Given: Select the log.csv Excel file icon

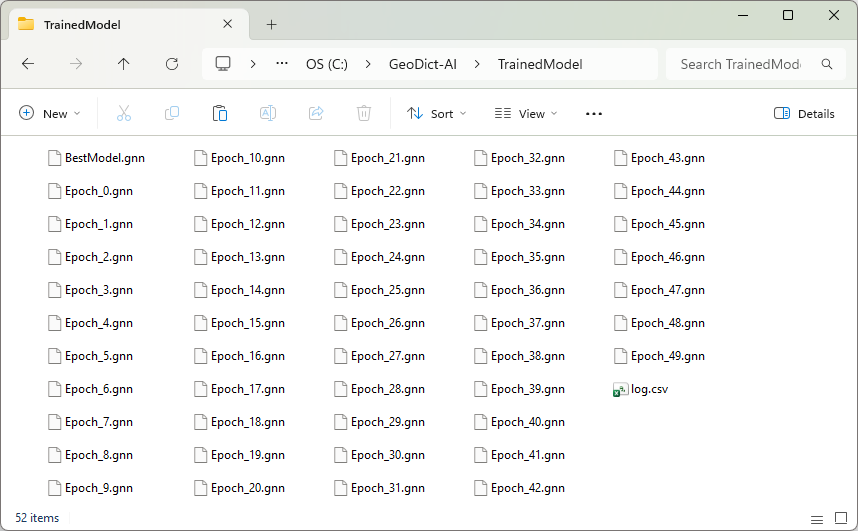Looking at the screenshot, I should click(620, 389).
